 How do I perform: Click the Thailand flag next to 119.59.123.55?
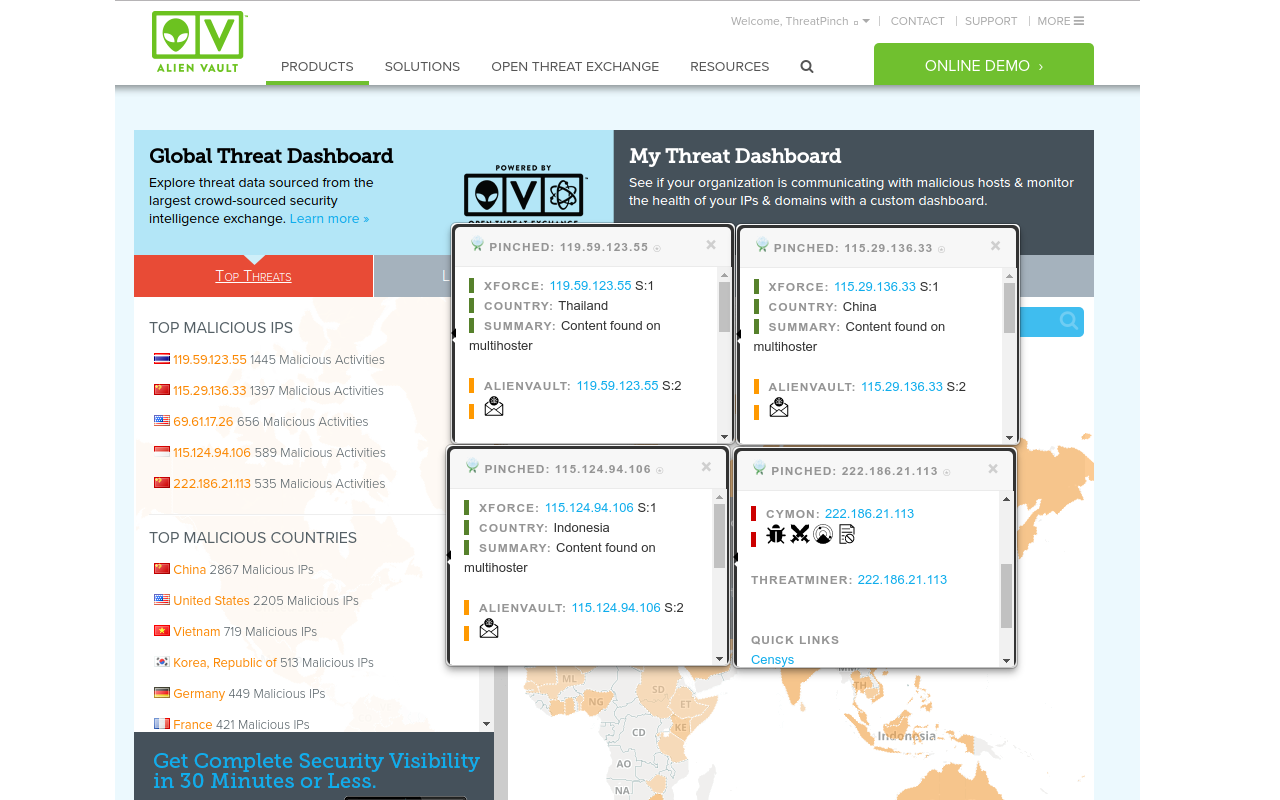click(162, 359)
